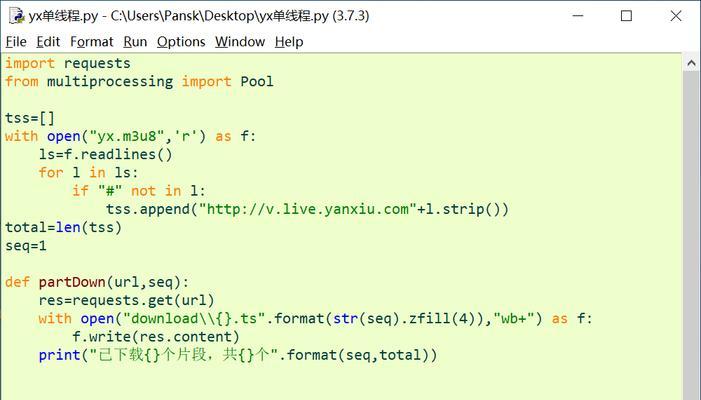Click the line 'res=requests.get(url)'
Screen dimensions: 701x400
pyautogui.click(x=127, y=300)
